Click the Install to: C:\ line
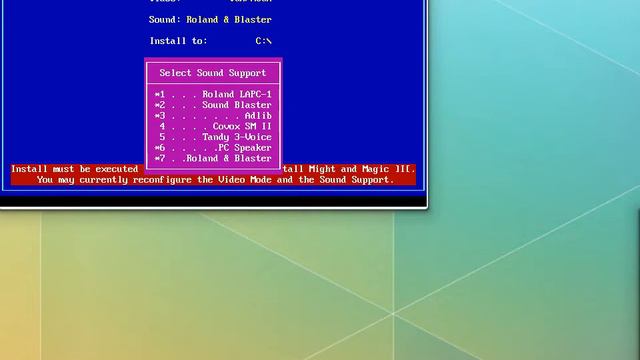Viewport: 640px width, 360px height. (x=210, y=41)
